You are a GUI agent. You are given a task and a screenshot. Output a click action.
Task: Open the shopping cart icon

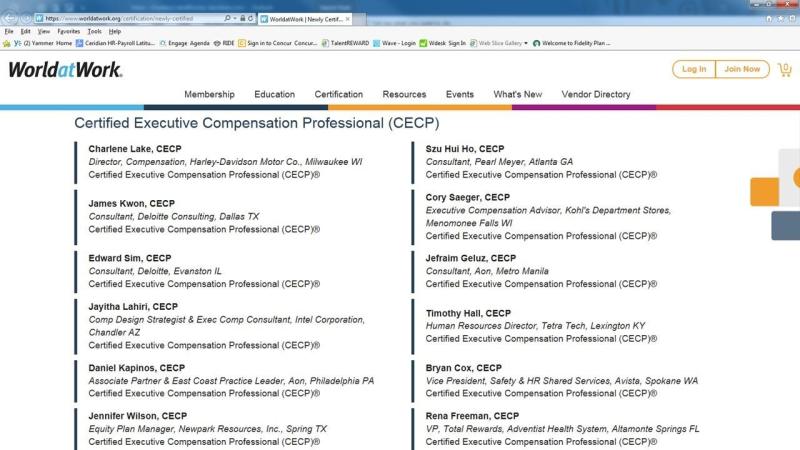click(x=785, y=69)
